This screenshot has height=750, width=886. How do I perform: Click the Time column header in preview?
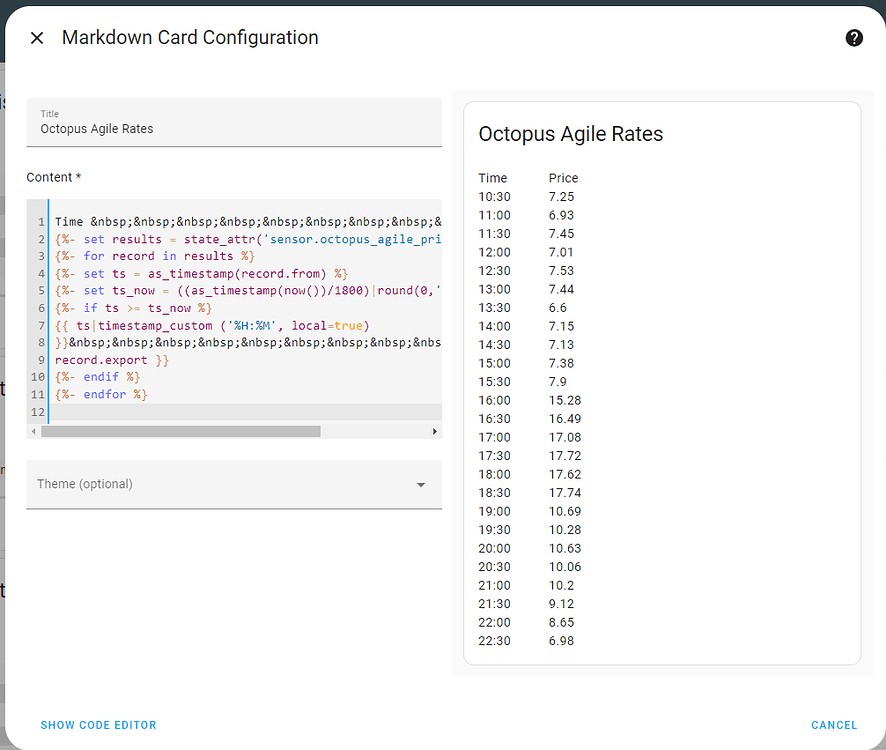coord(491,178)
